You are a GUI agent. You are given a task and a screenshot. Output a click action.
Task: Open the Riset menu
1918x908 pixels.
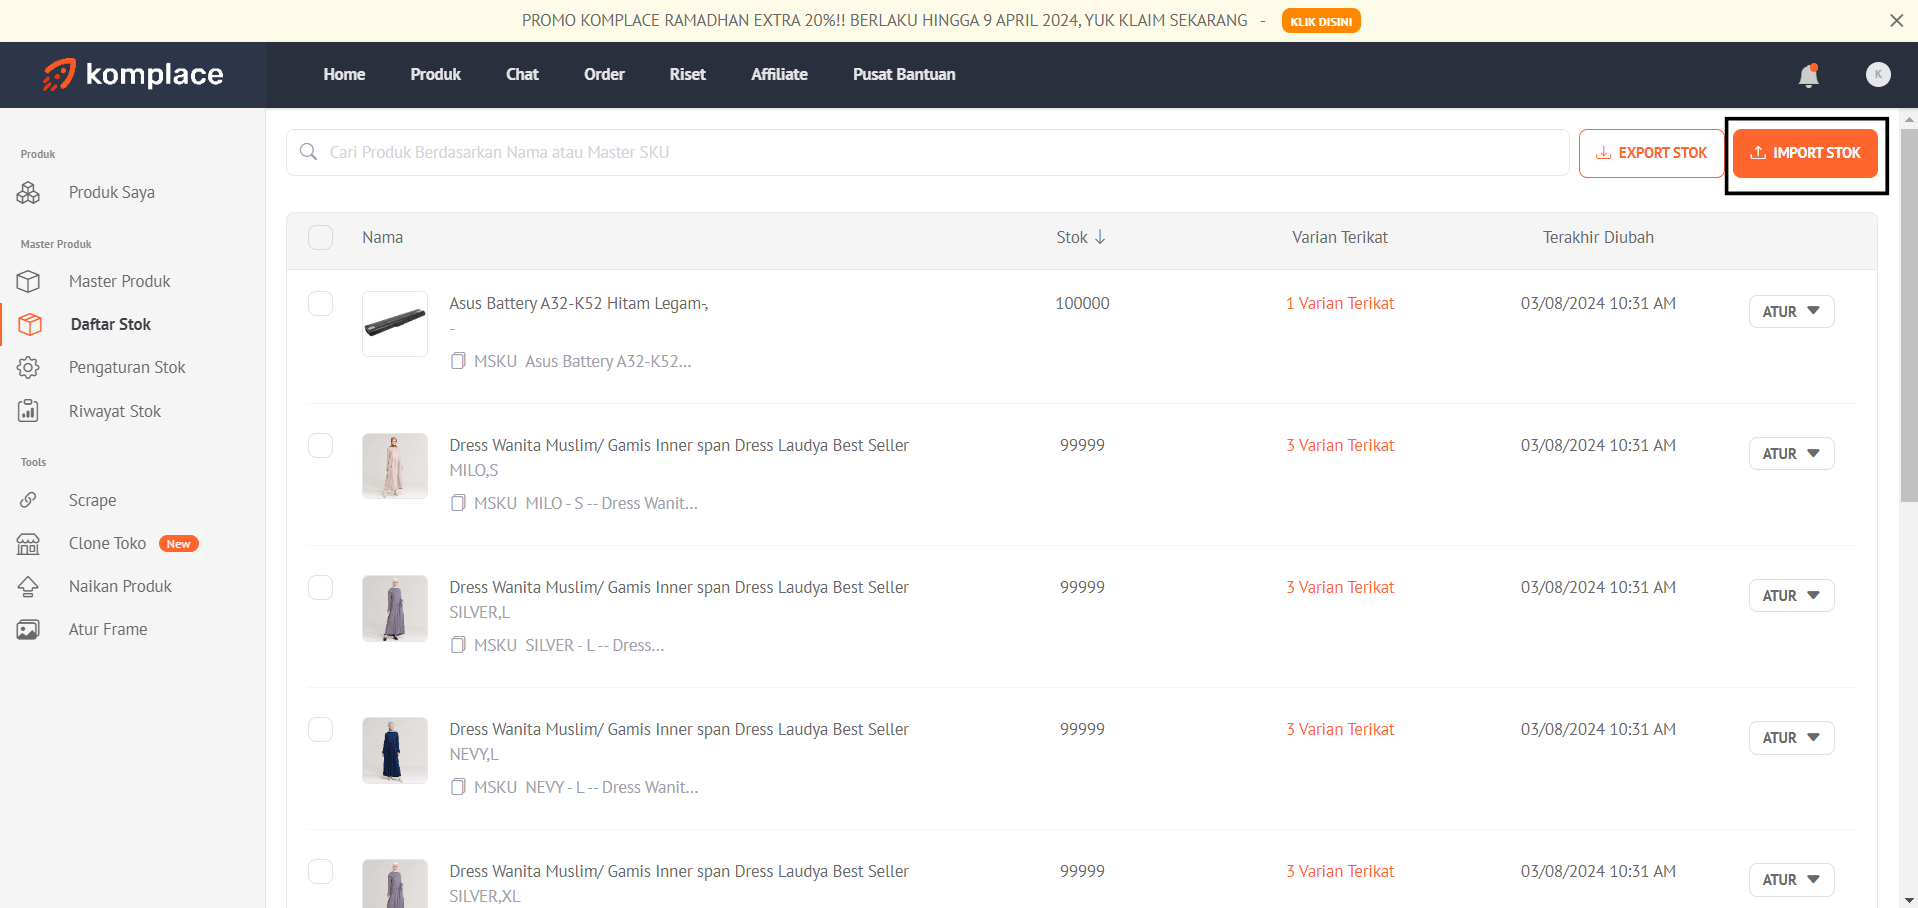(x=687, y=74)
